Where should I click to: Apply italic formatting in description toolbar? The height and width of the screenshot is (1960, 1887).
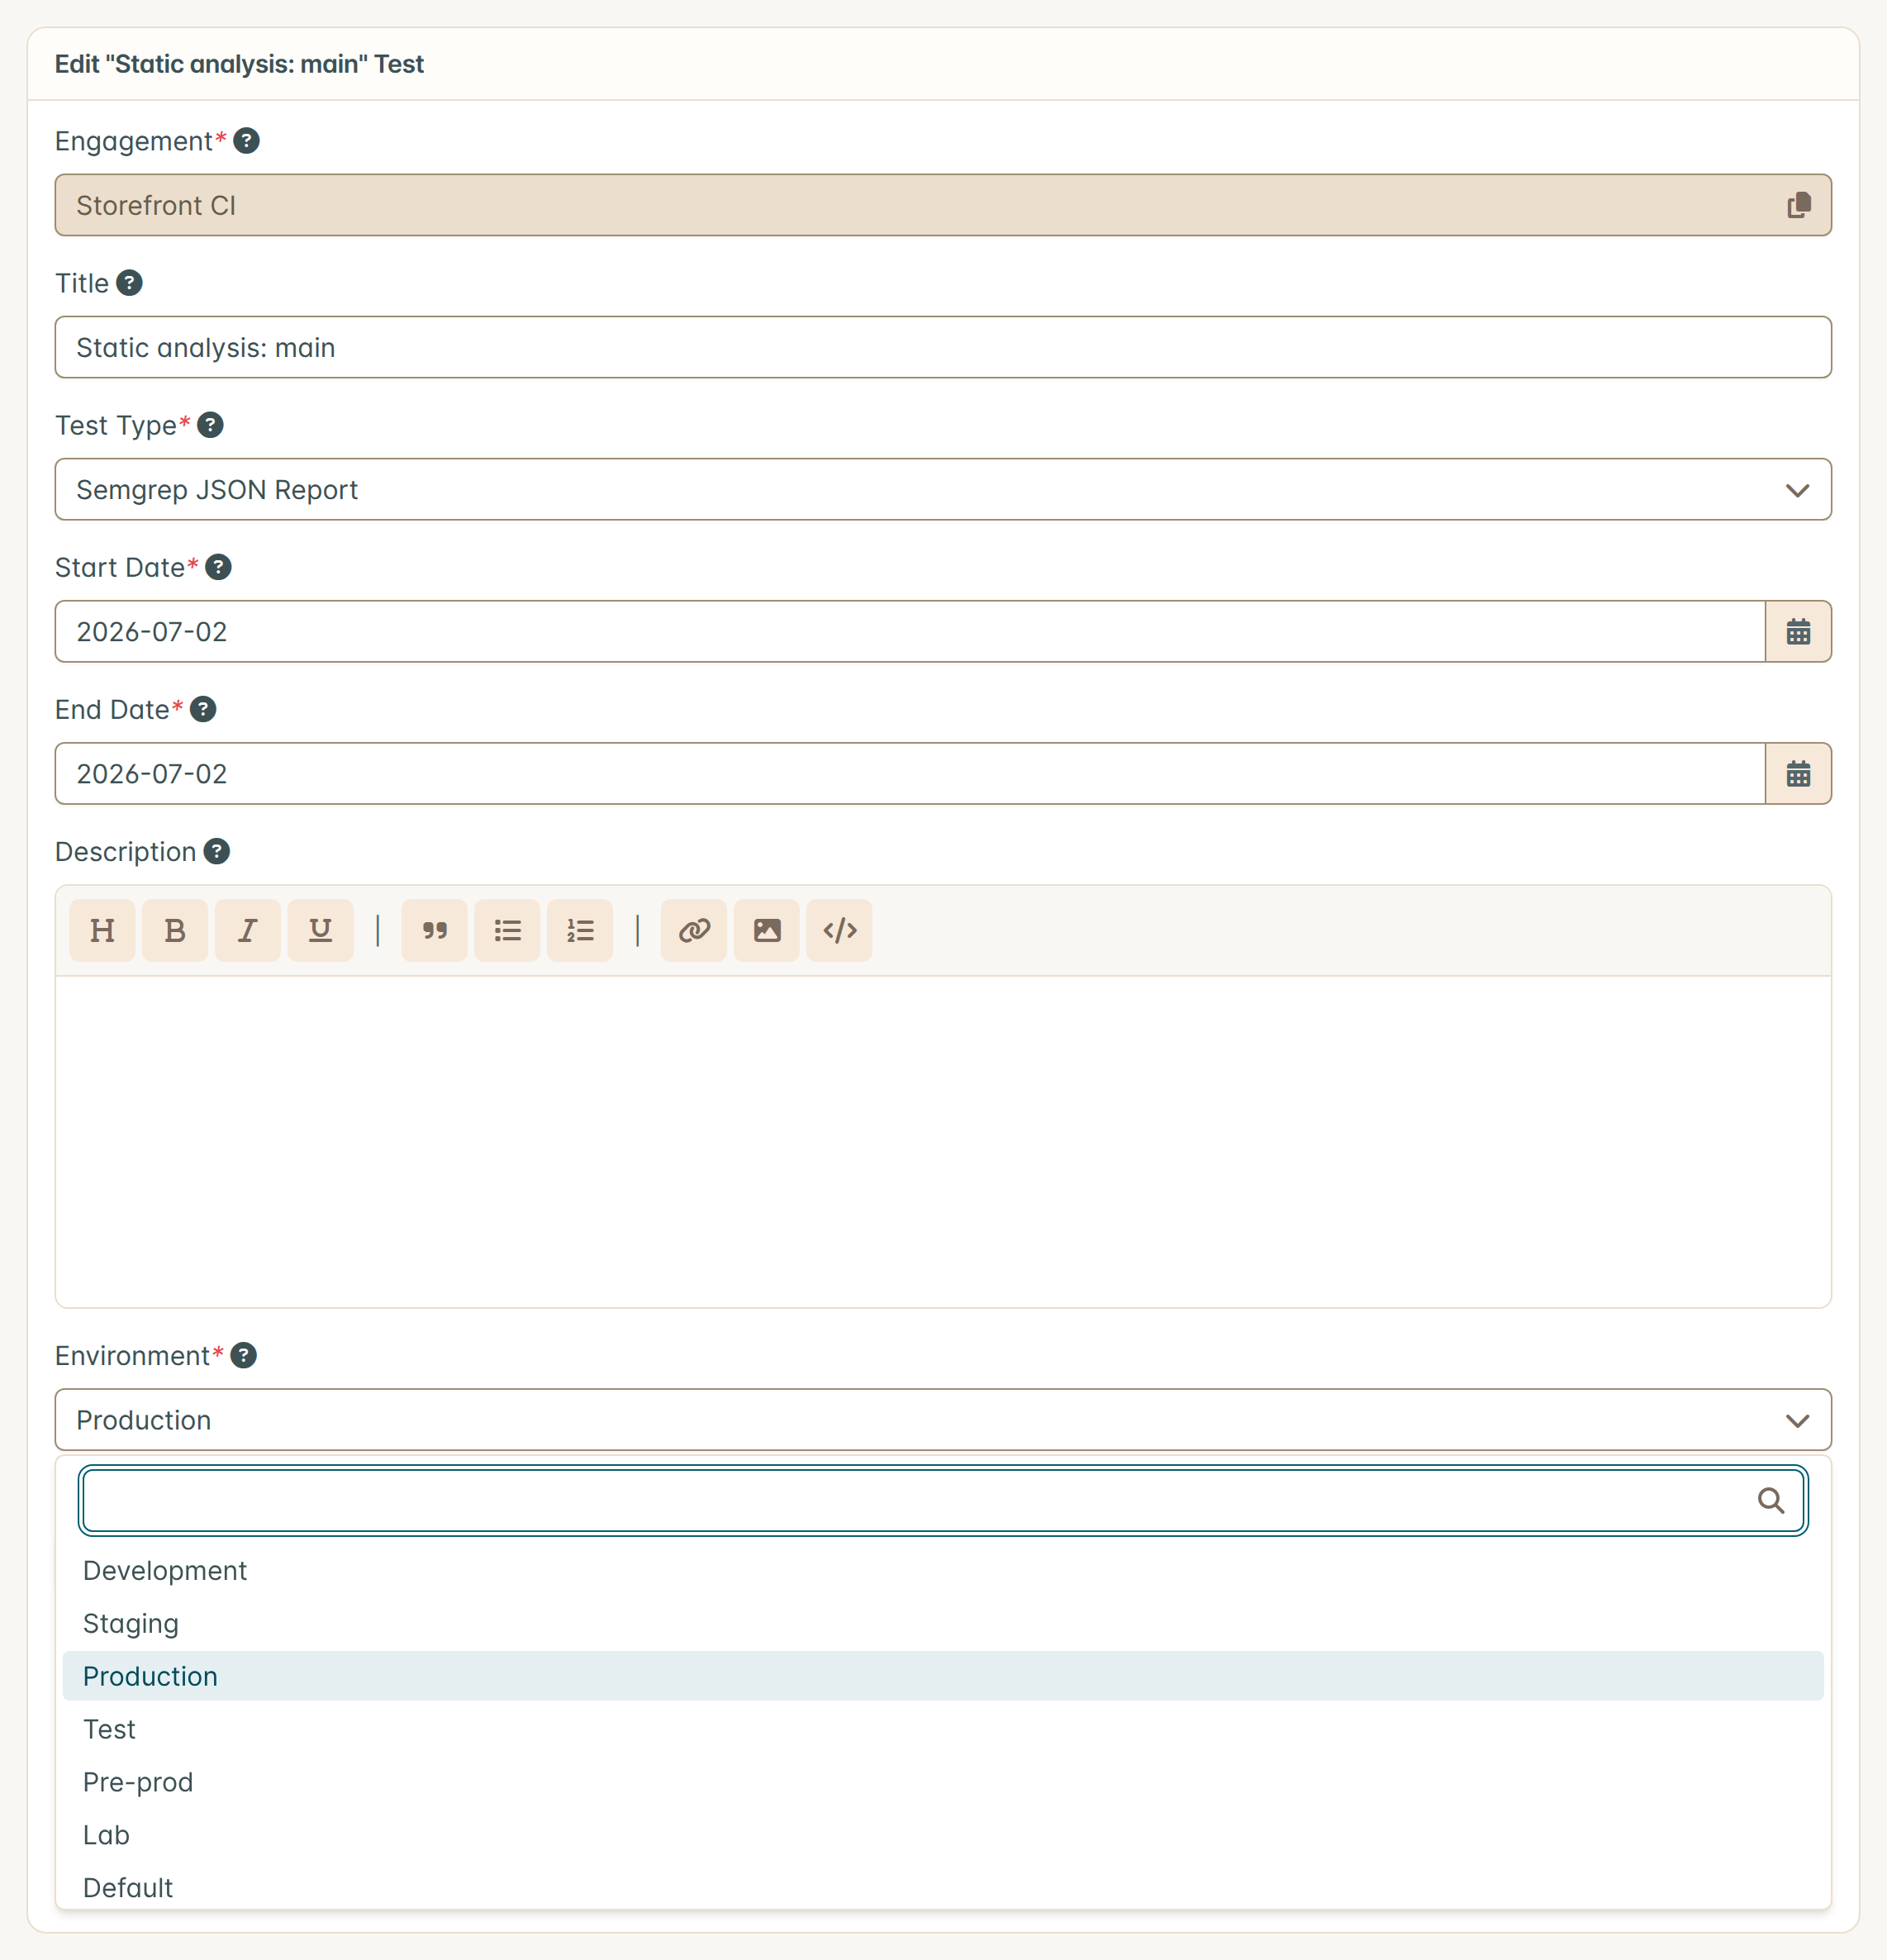click(x=247, y=930)
